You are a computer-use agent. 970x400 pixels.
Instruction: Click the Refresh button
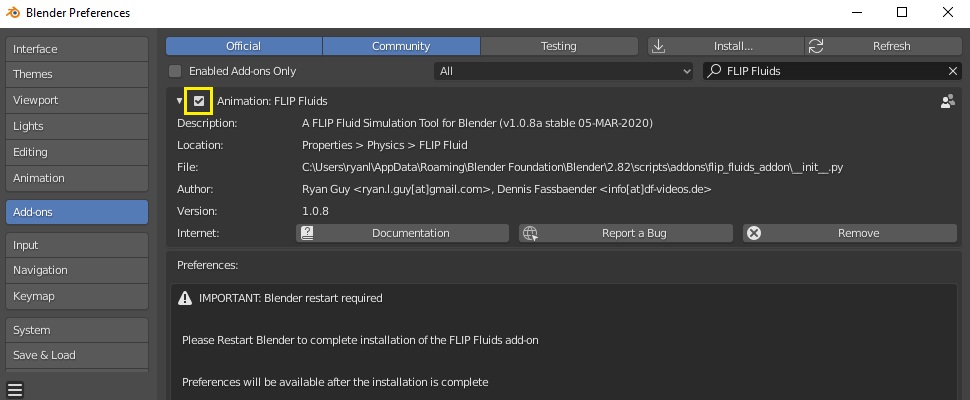(x=883, y=46)
